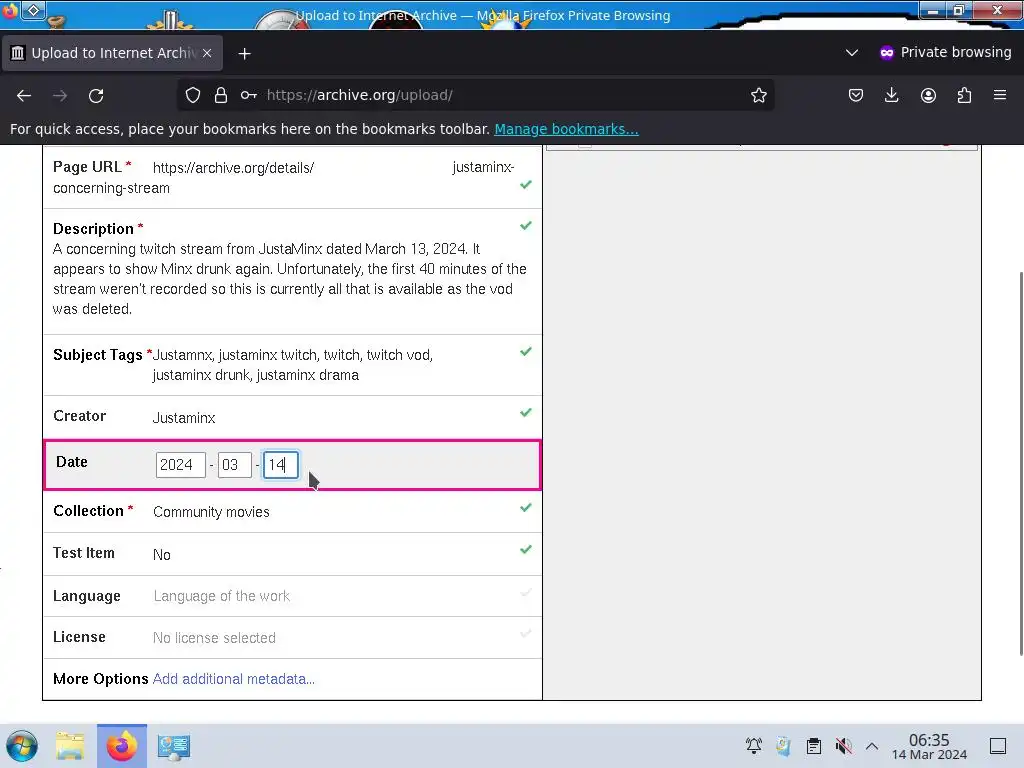The image size is (1024, 768).
Task: Open a new tab
Action: (x=244, y=54)
